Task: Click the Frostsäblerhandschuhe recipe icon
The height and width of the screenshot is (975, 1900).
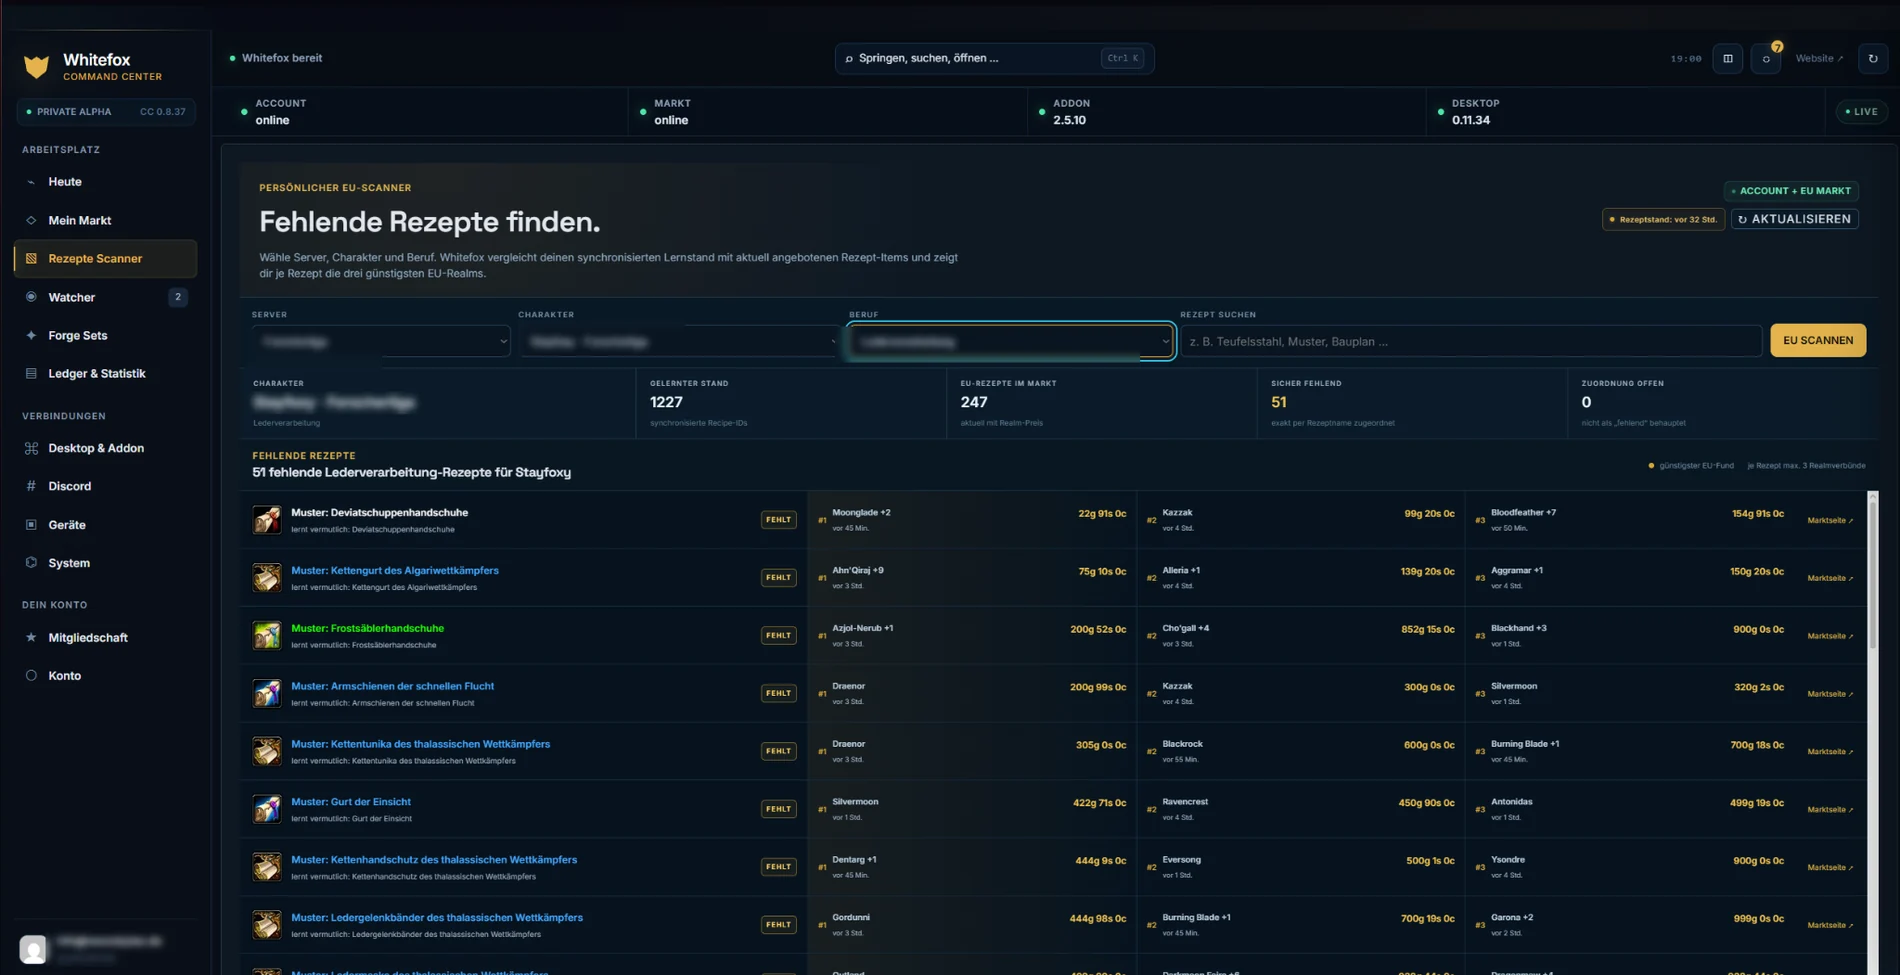Action: pyautogui.click(x=267, y=636)
